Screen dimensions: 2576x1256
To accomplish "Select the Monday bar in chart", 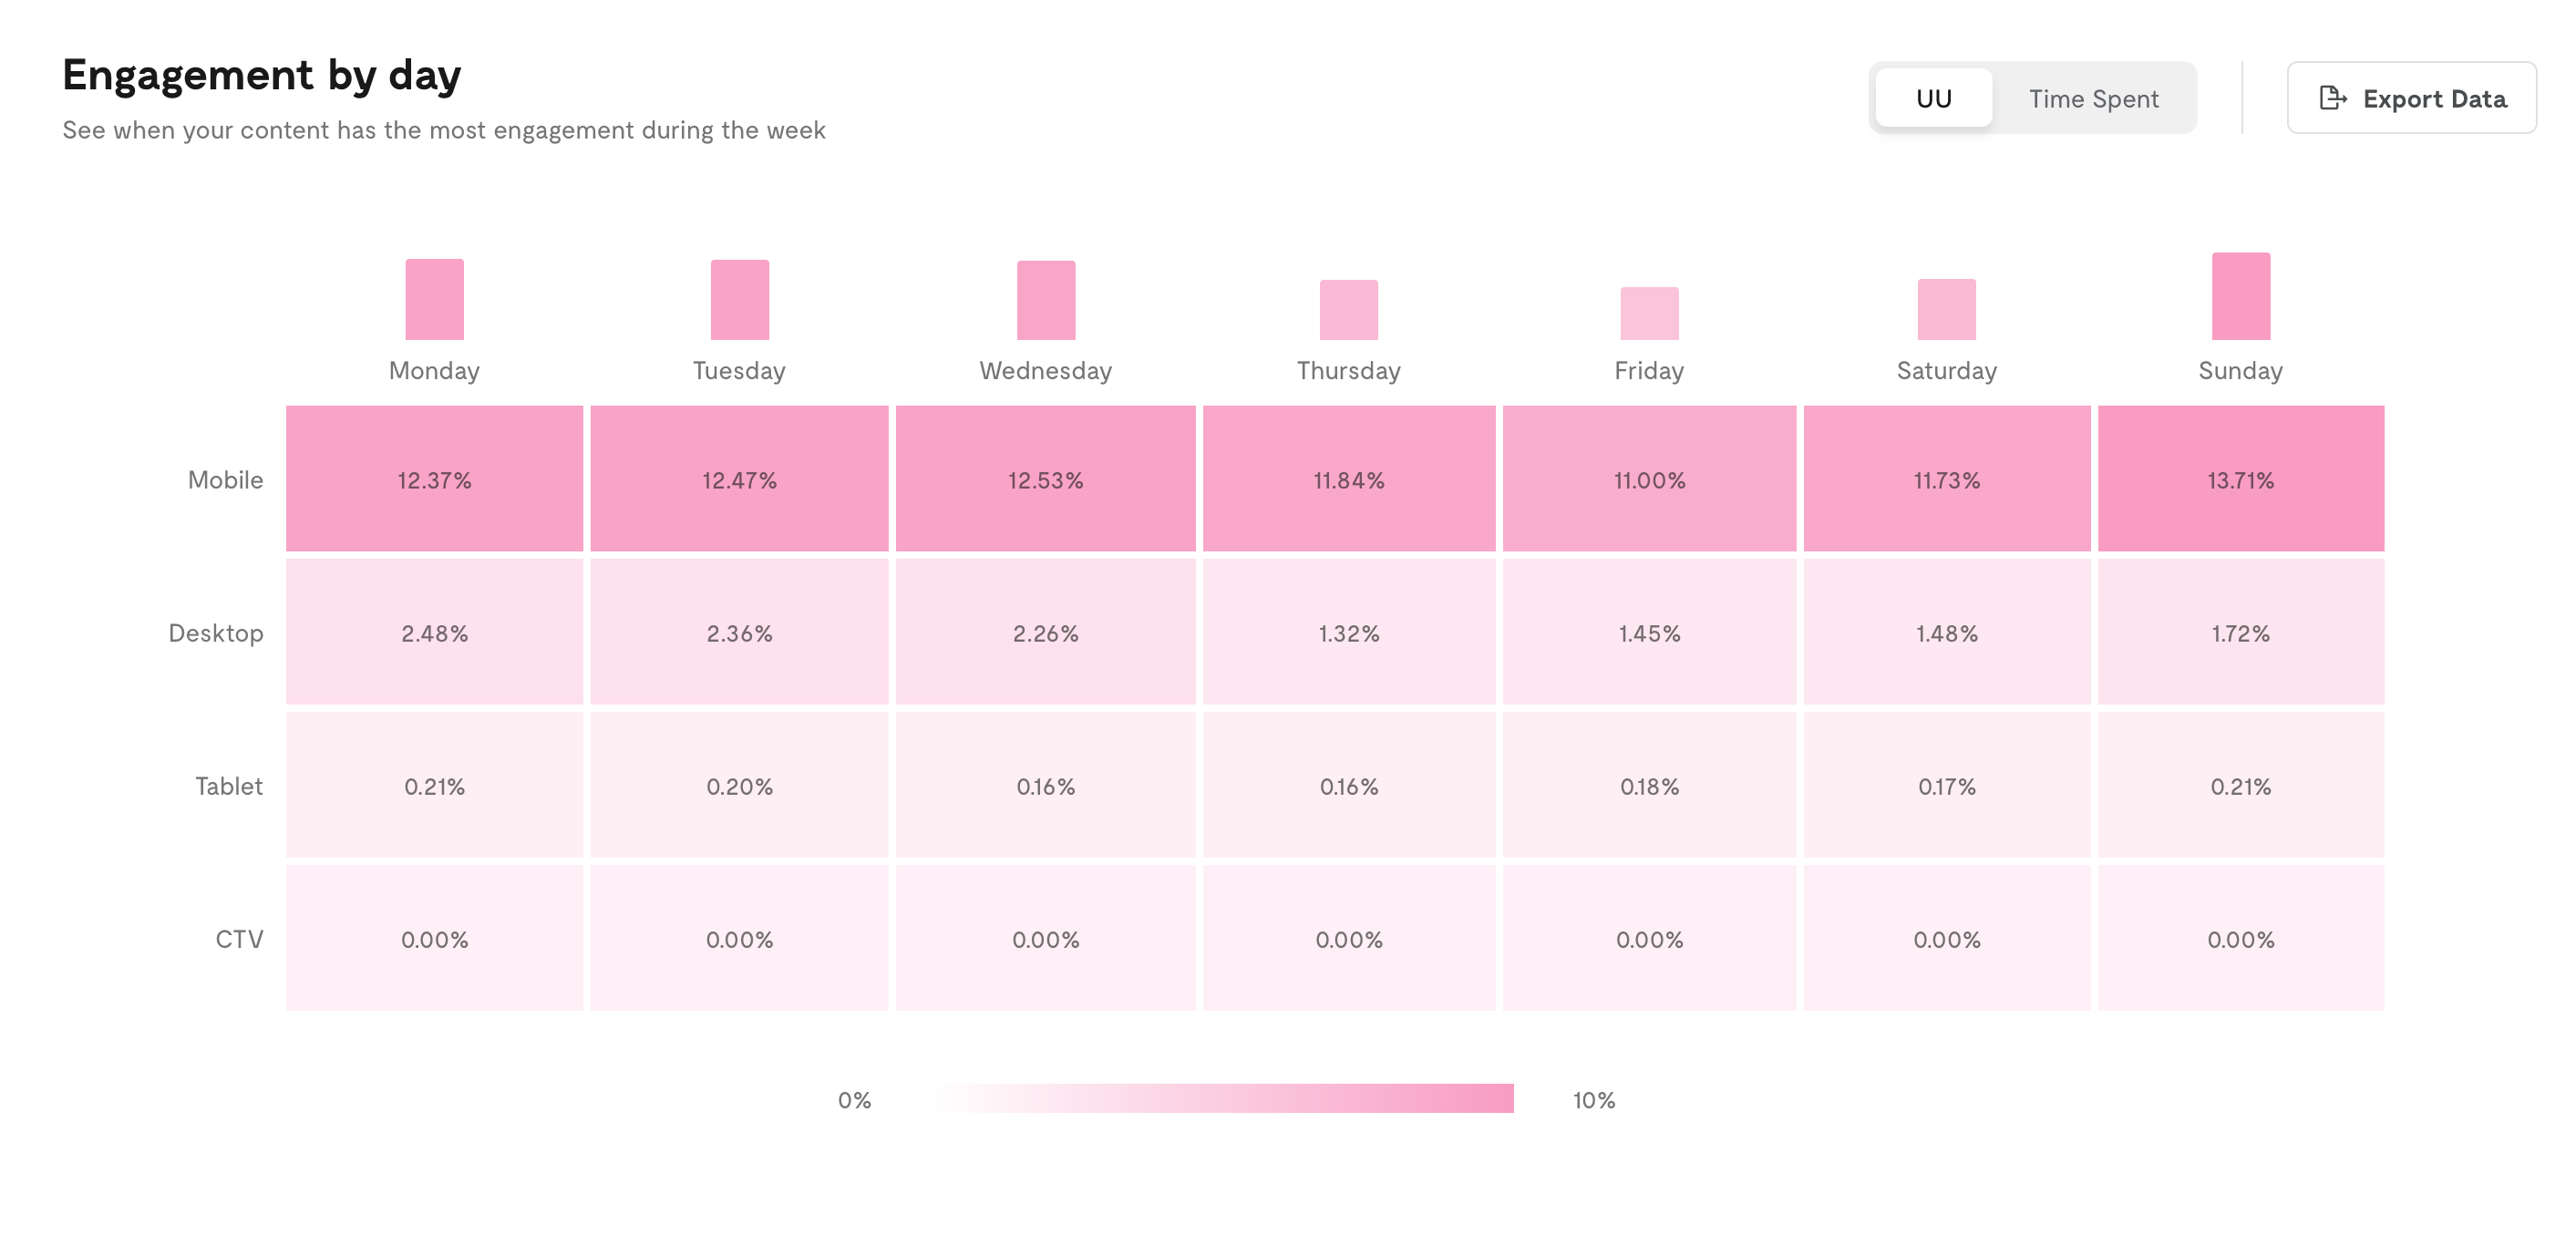I will point(434,299).
